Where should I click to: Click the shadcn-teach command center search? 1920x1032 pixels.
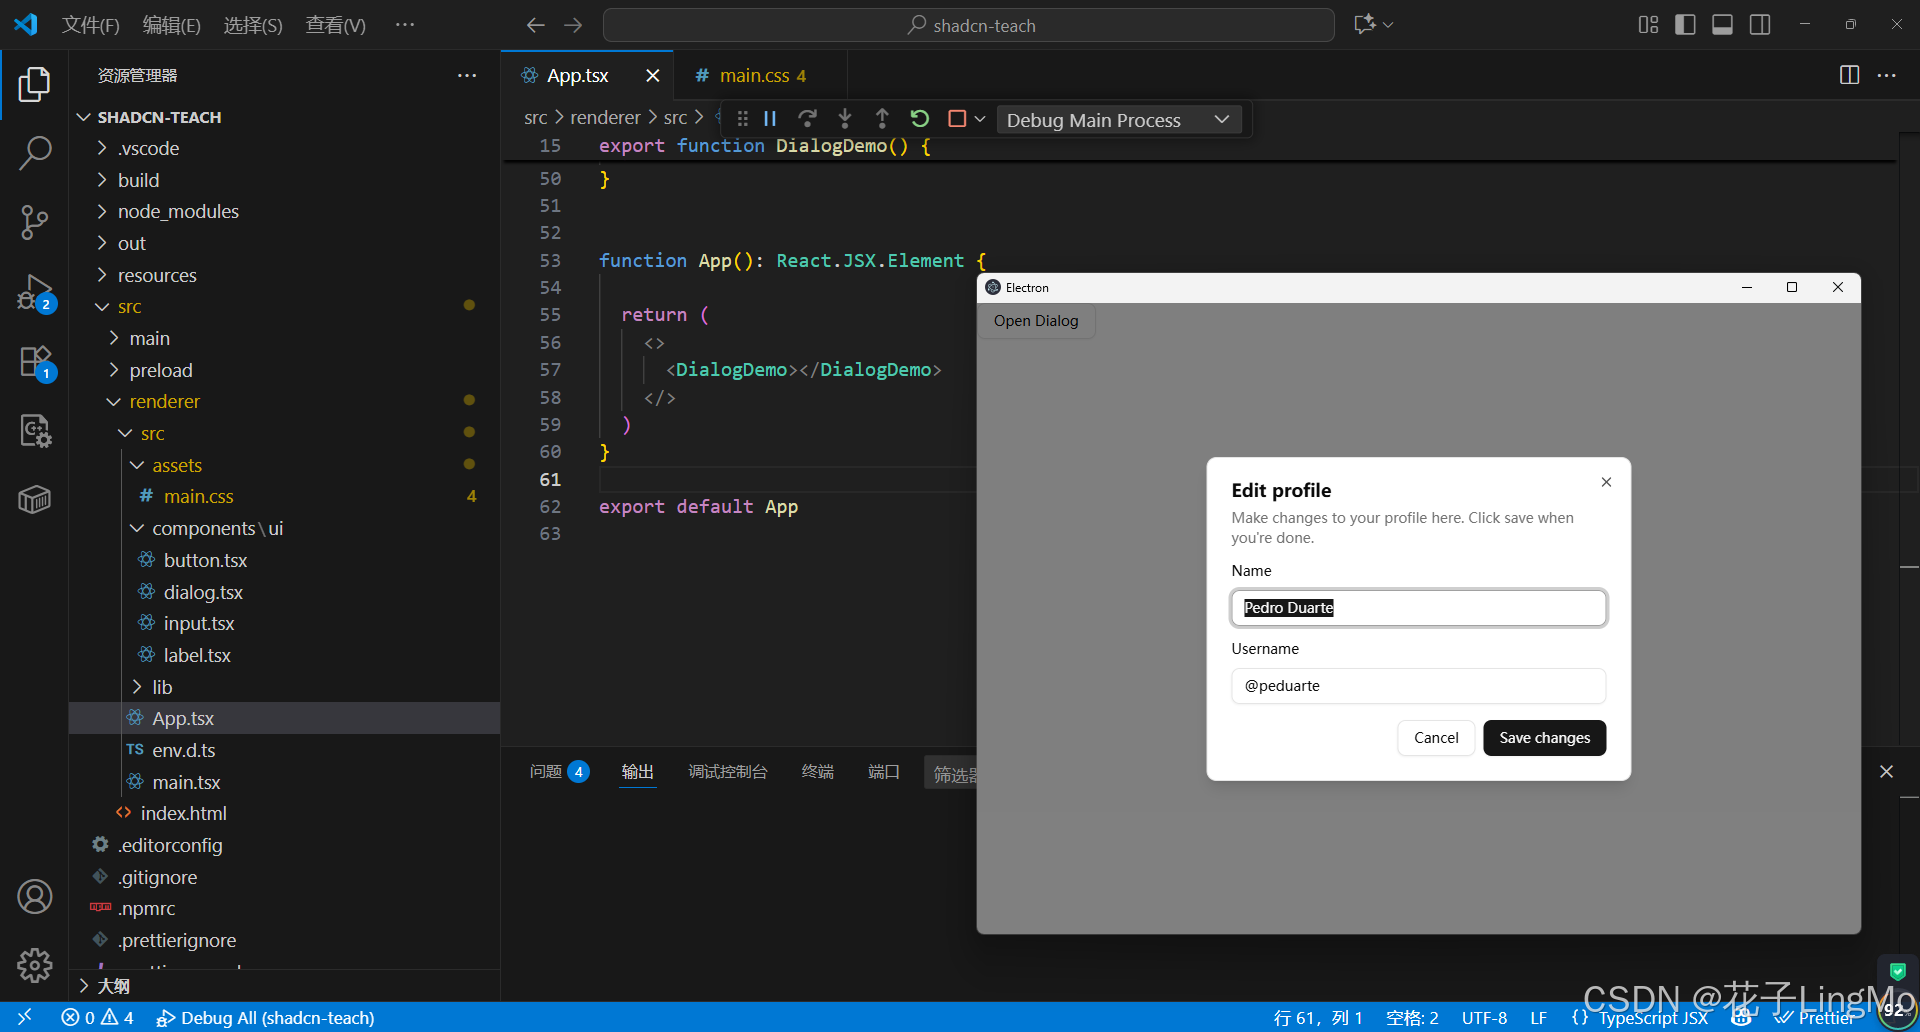[x=968, y=25]
